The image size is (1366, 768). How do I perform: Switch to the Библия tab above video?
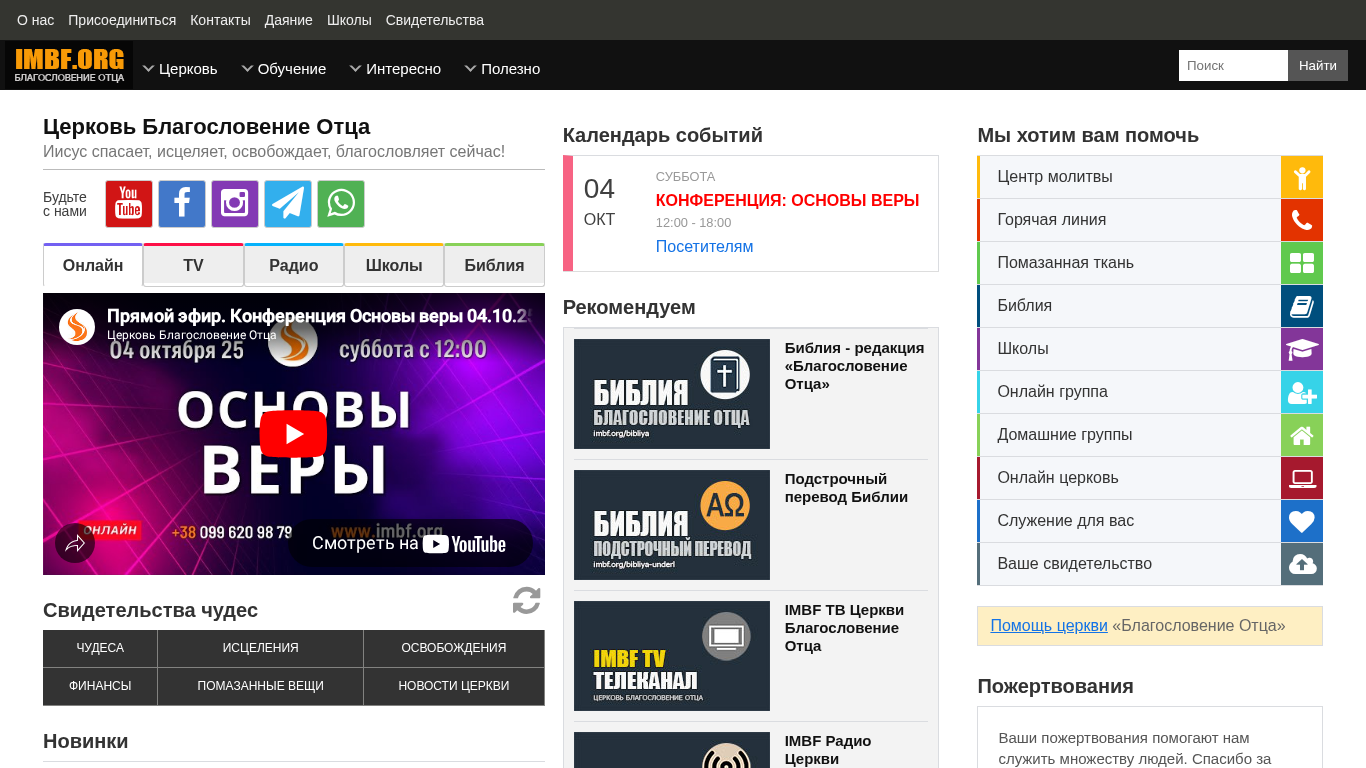point(494,265)
